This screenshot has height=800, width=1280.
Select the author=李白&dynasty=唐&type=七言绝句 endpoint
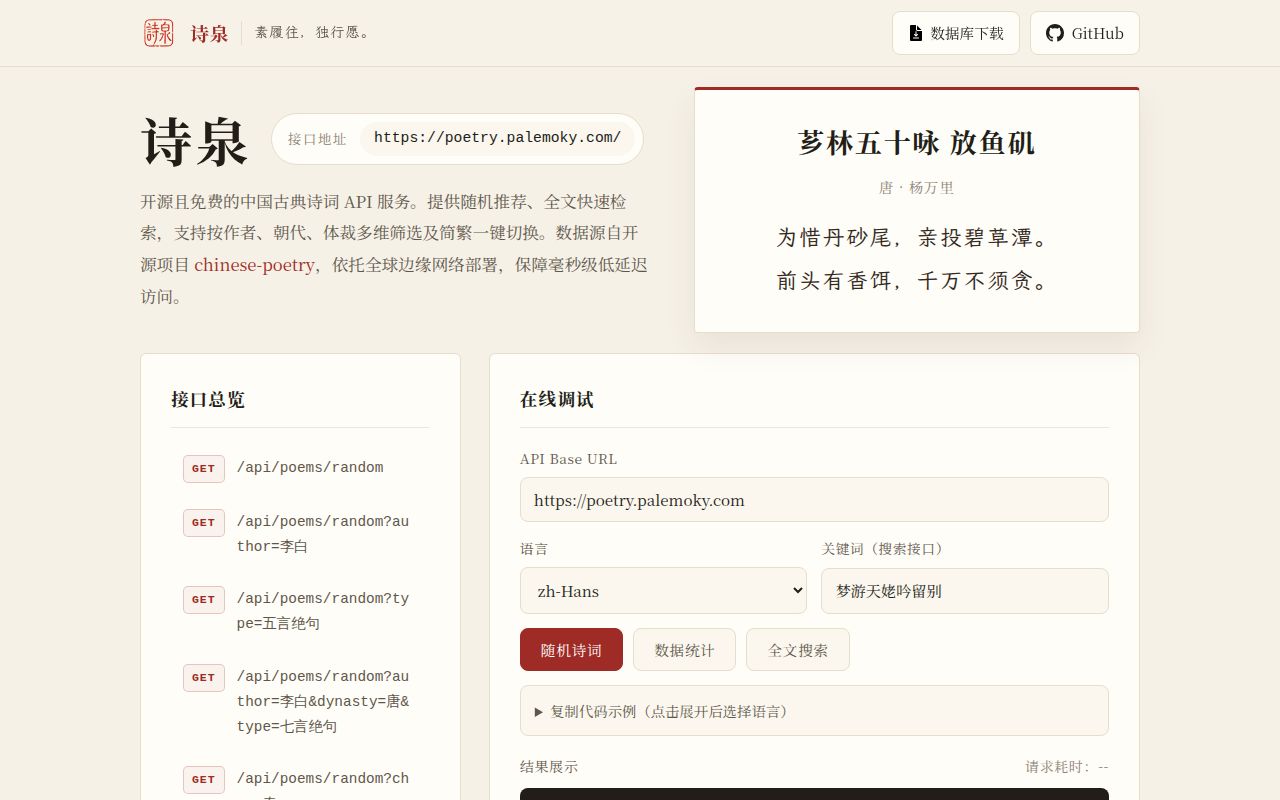point(300,701)
